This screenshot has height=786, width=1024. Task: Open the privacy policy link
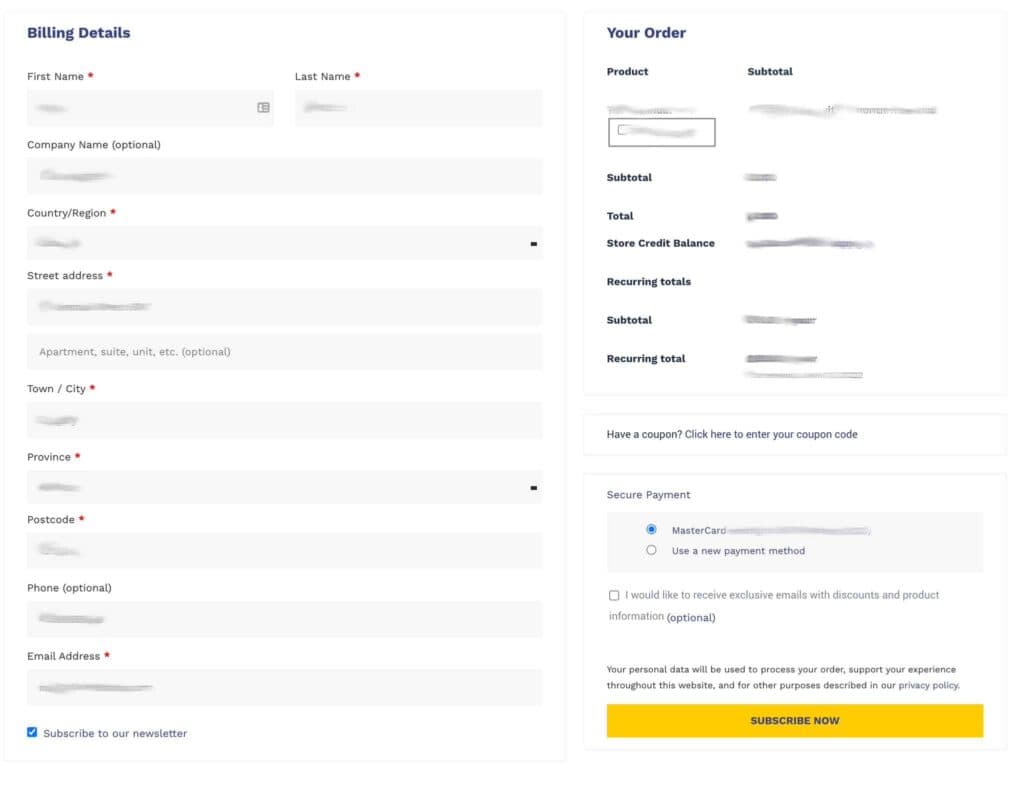[x=928, y=685]
